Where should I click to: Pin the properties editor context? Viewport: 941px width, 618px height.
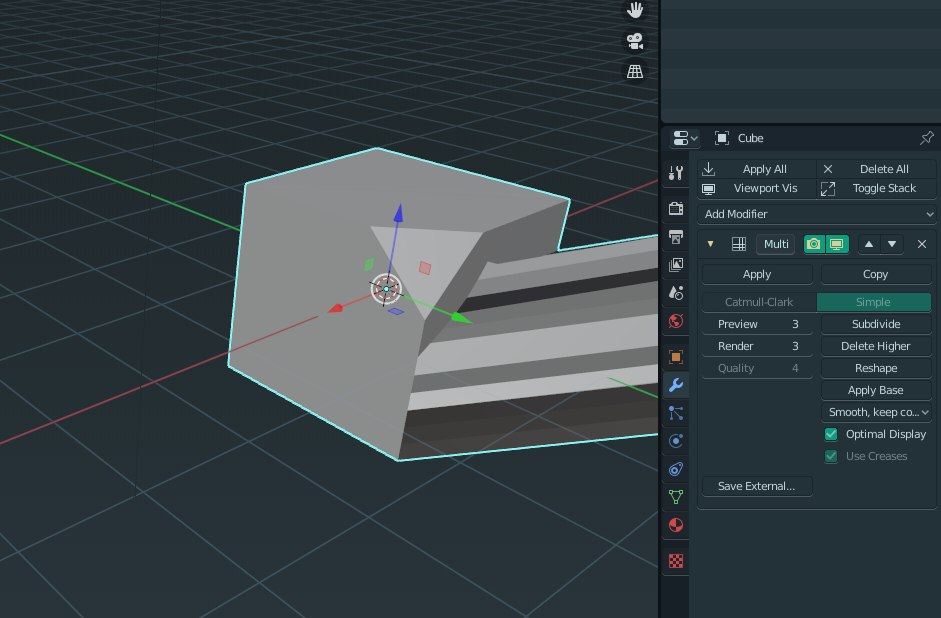[x=926, y=138]
